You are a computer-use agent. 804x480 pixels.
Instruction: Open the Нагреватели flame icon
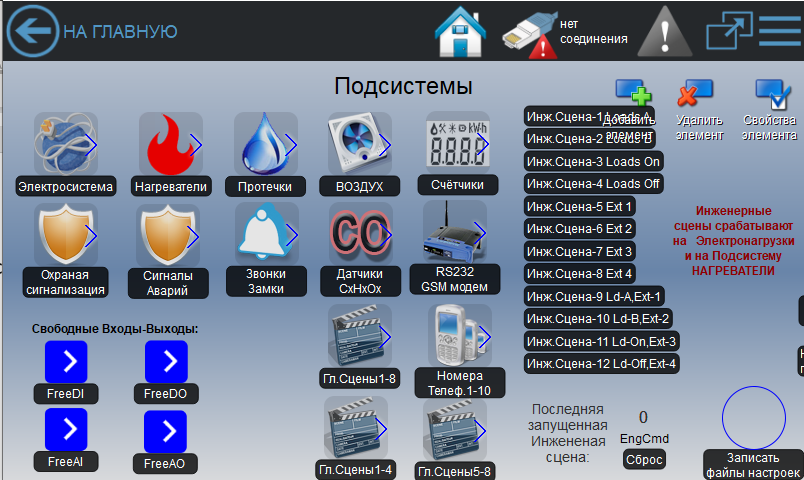point(170,145)
